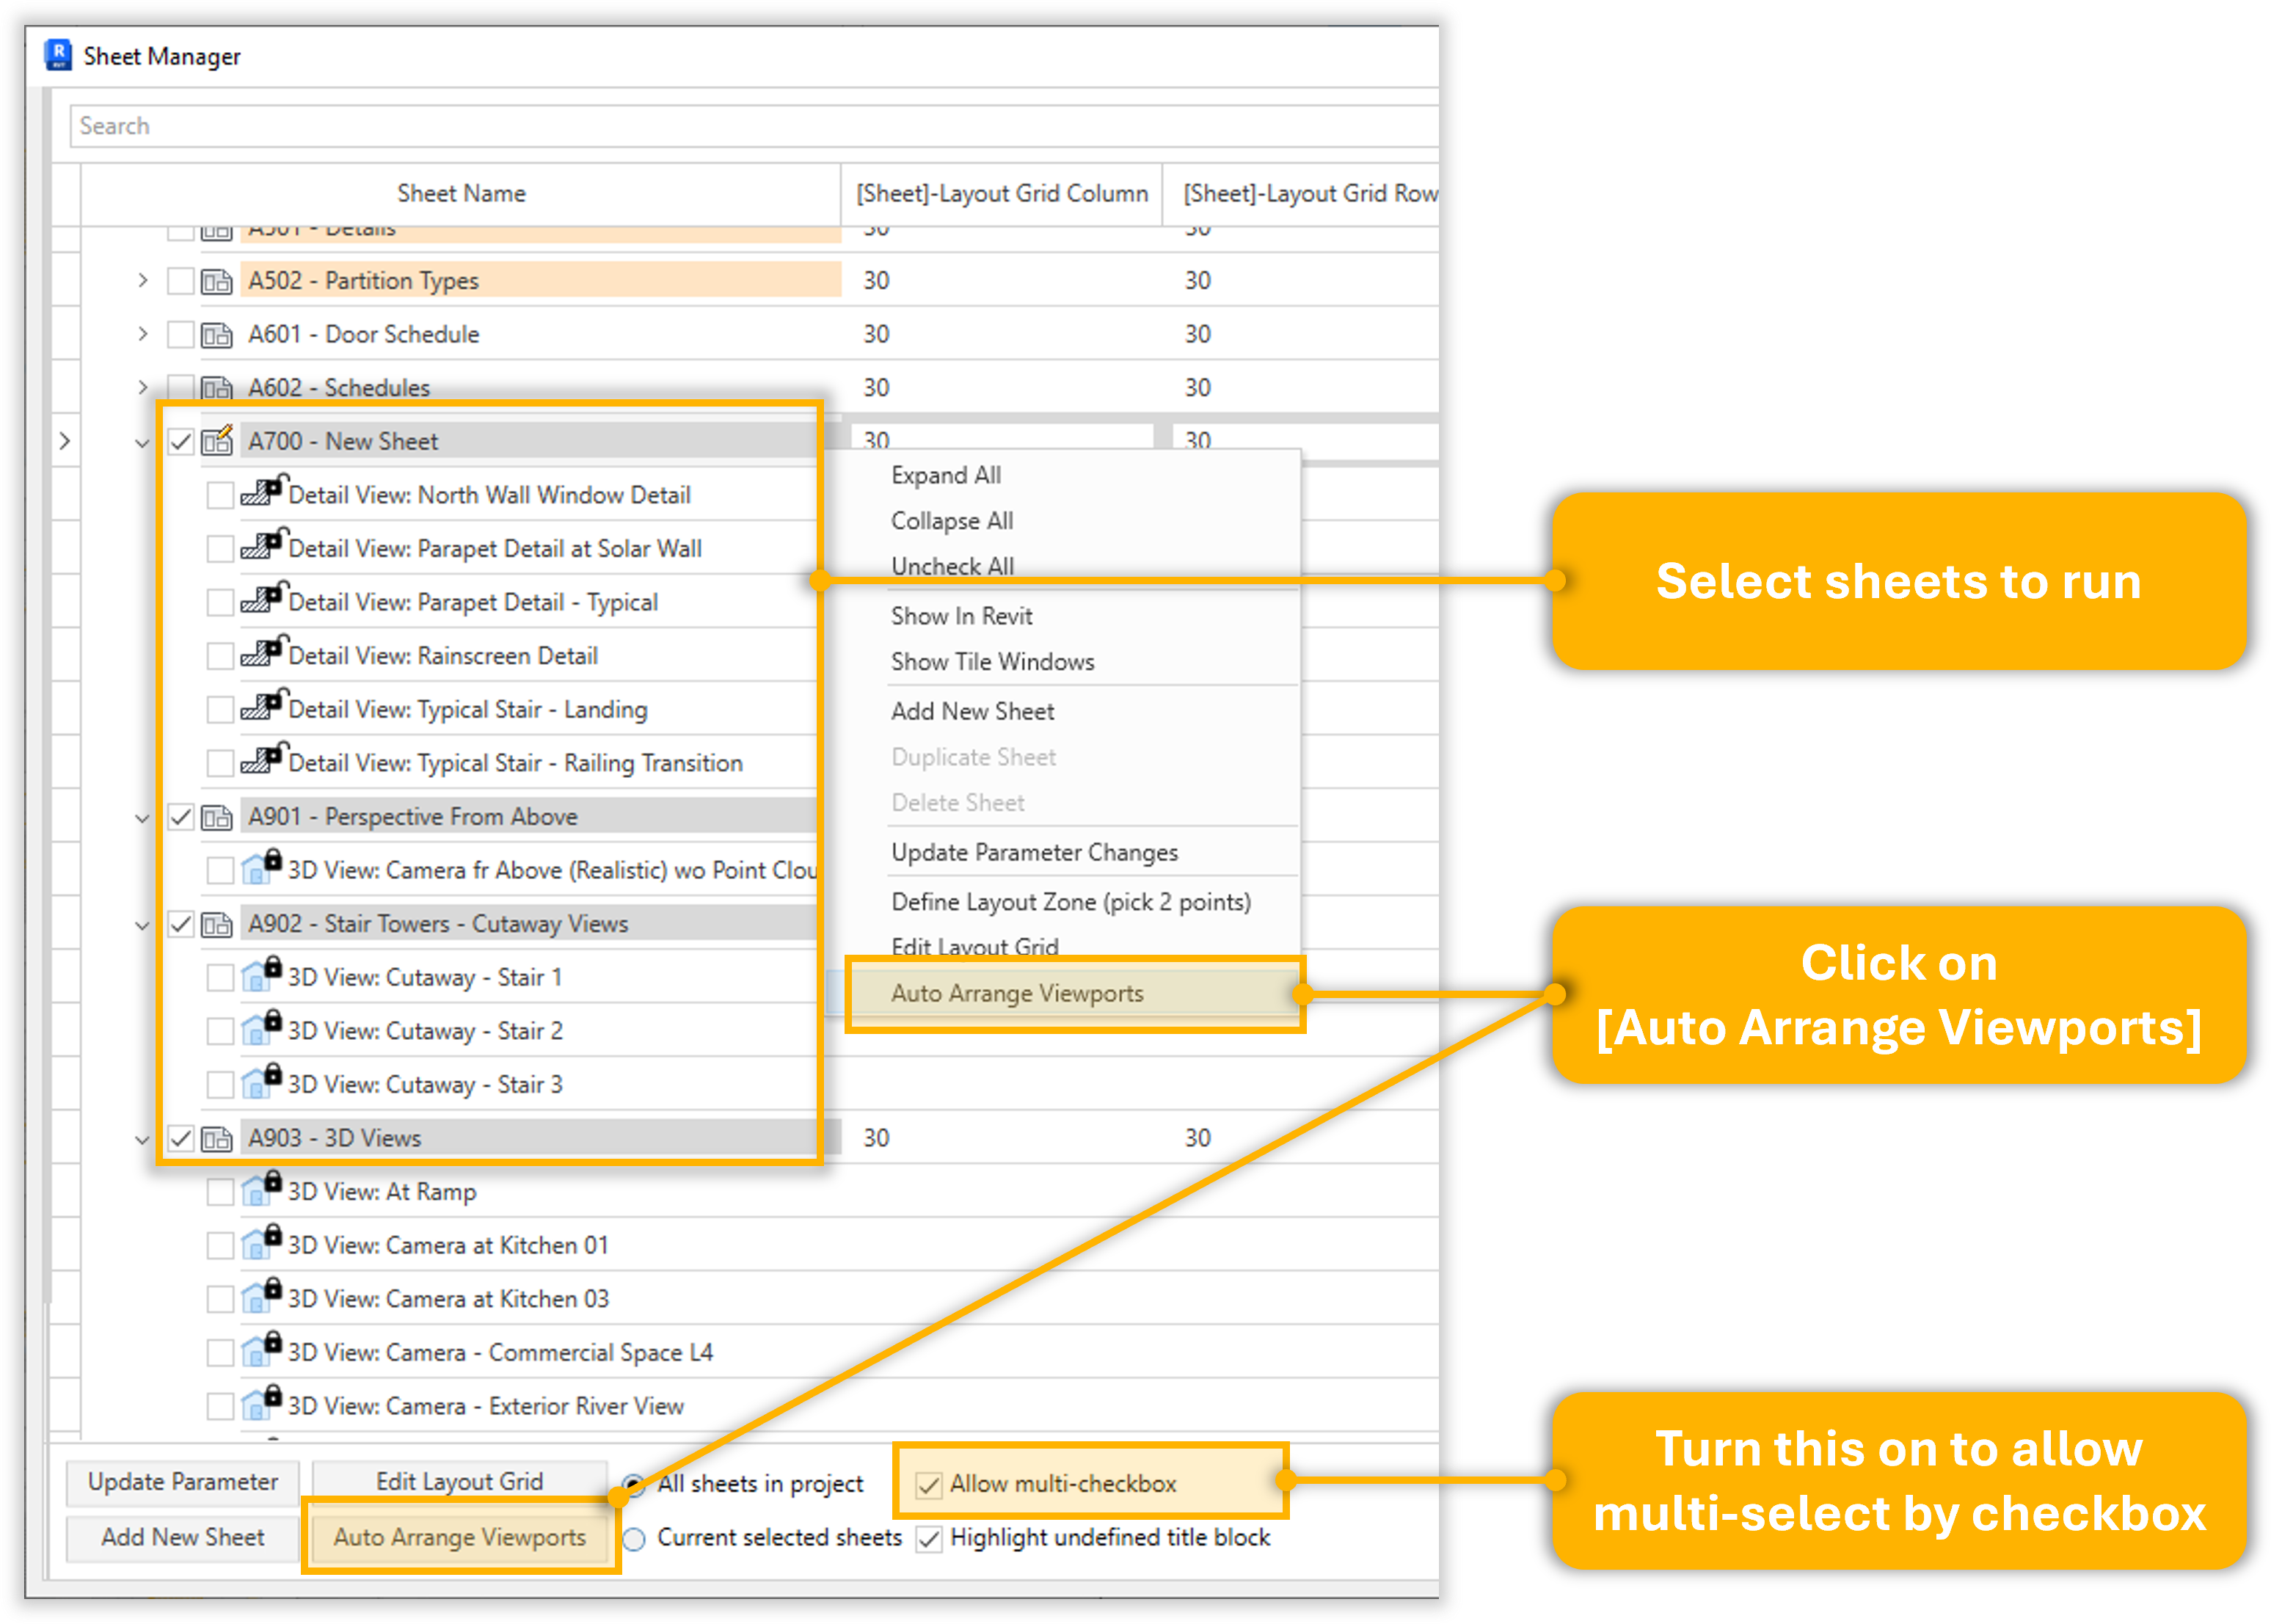Choose Auto Arrange Viewports from the context menu
2271x1624 pixels.
point(1017,993)
